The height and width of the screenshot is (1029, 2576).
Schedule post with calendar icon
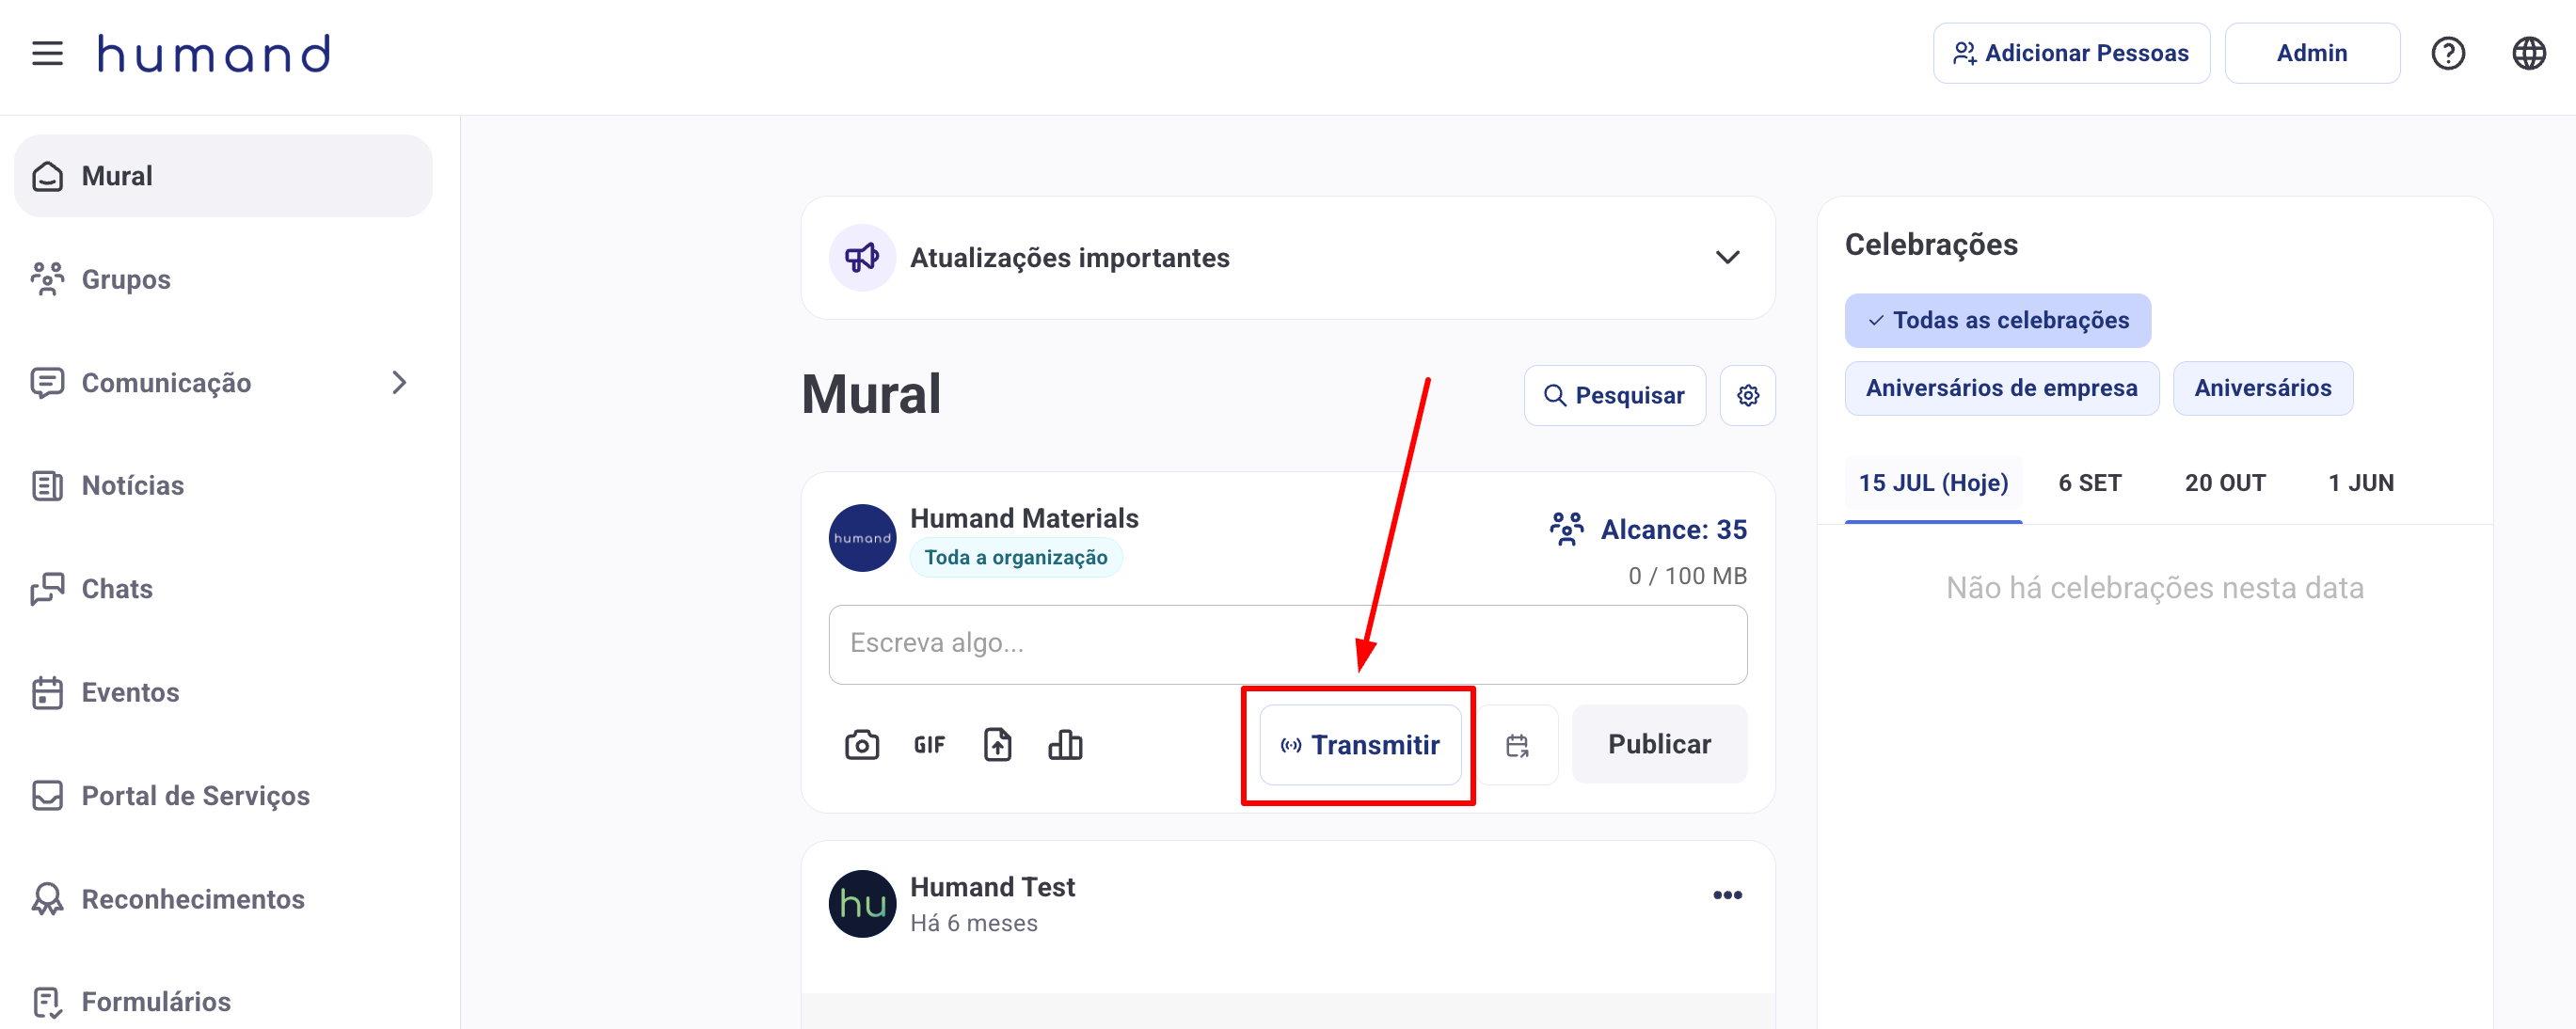[1517, 745]
